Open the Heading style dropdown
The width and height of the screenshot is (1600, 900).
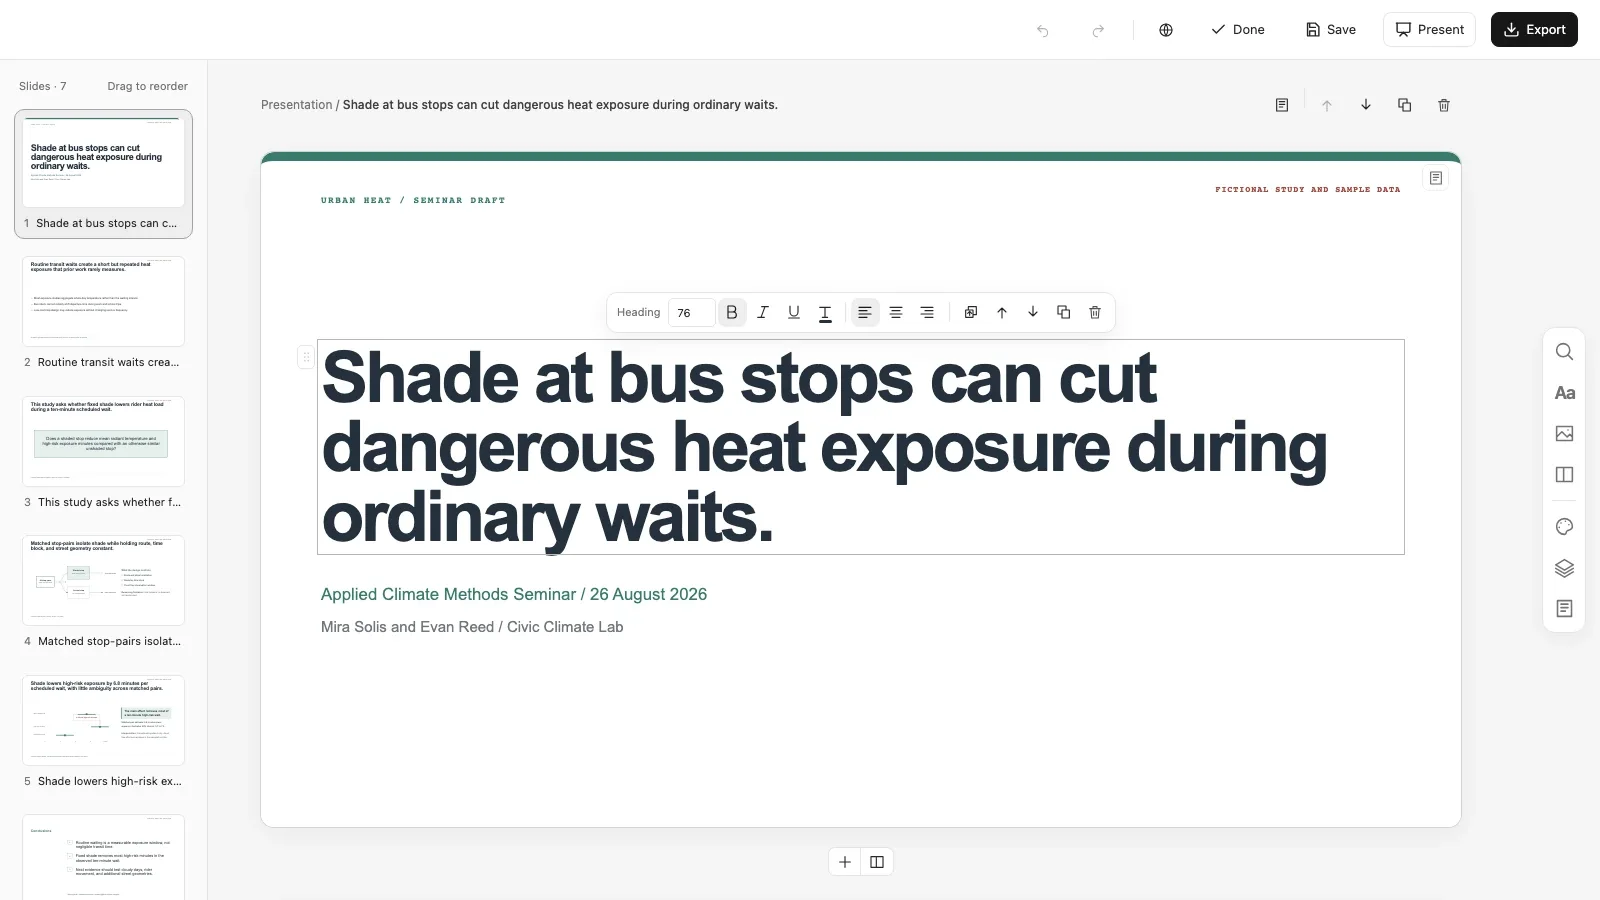(638, 312)
